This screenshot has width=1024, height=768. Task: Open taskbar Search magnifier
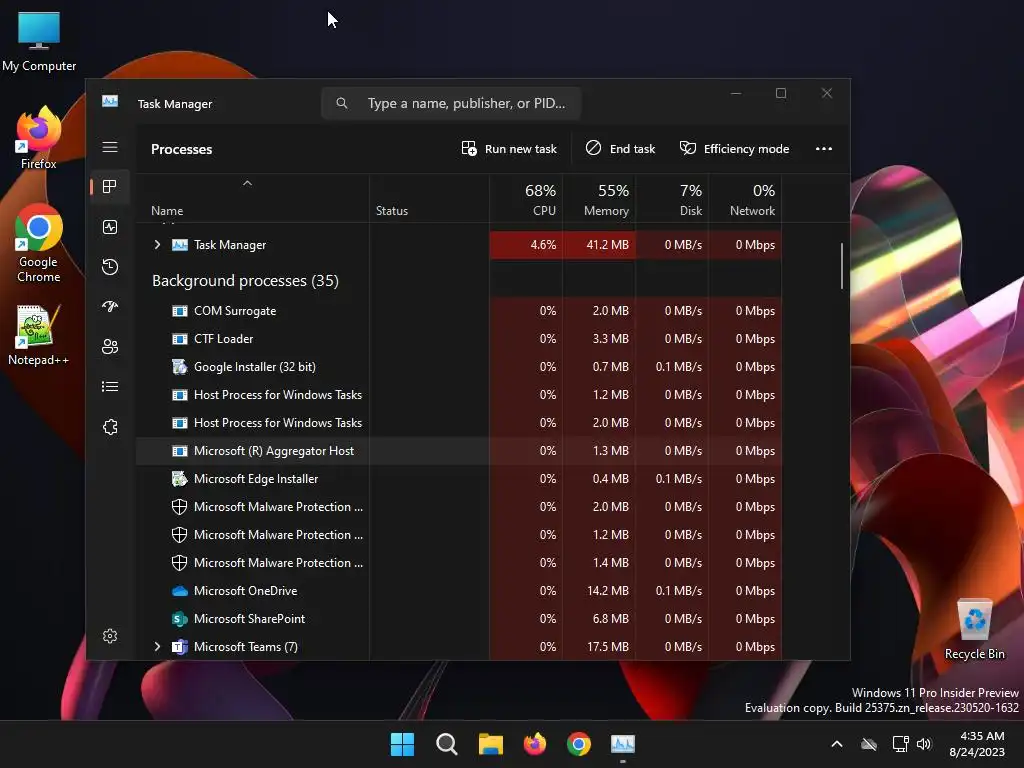(x=447, y=744)
